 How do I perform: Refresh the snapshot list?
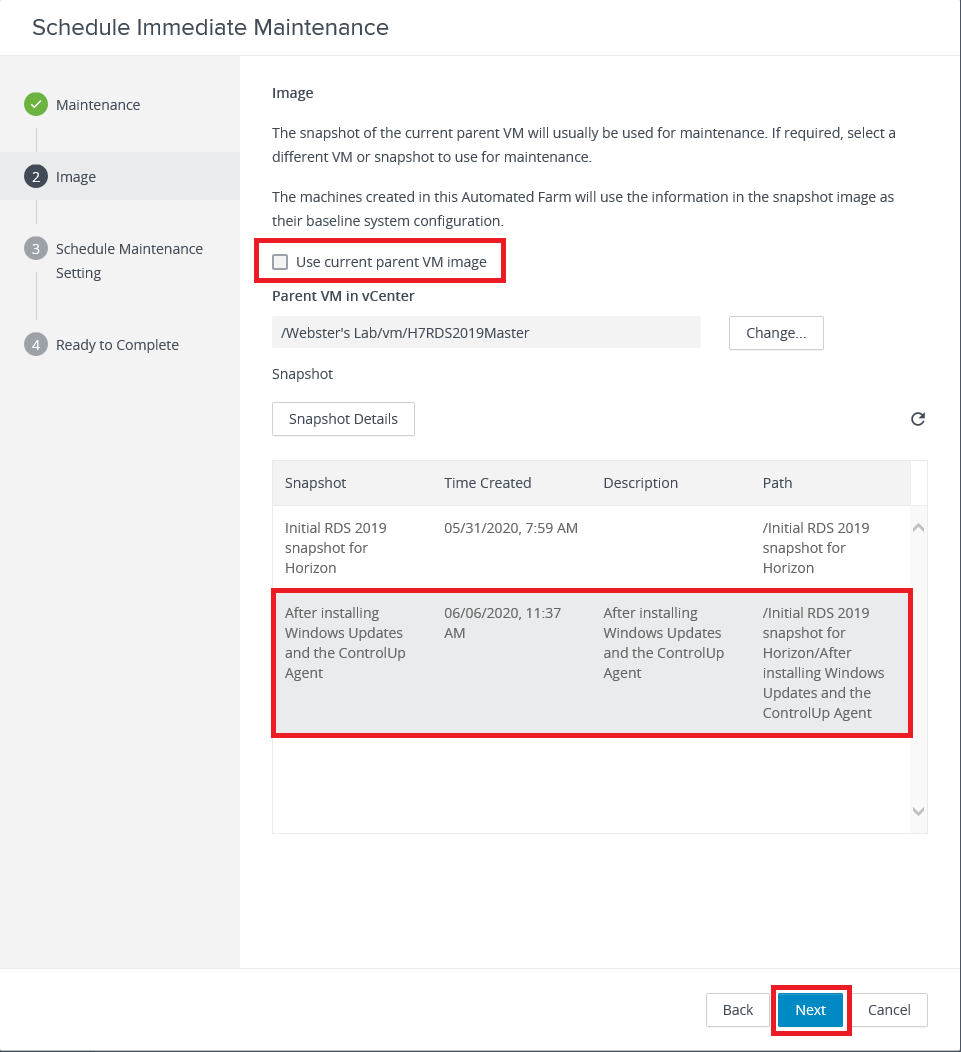917,419
